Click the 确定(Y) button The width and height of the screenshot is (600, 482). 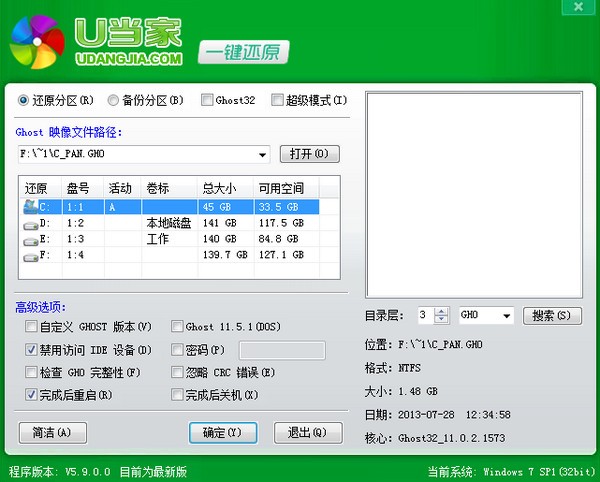click(x=223, y=433)
